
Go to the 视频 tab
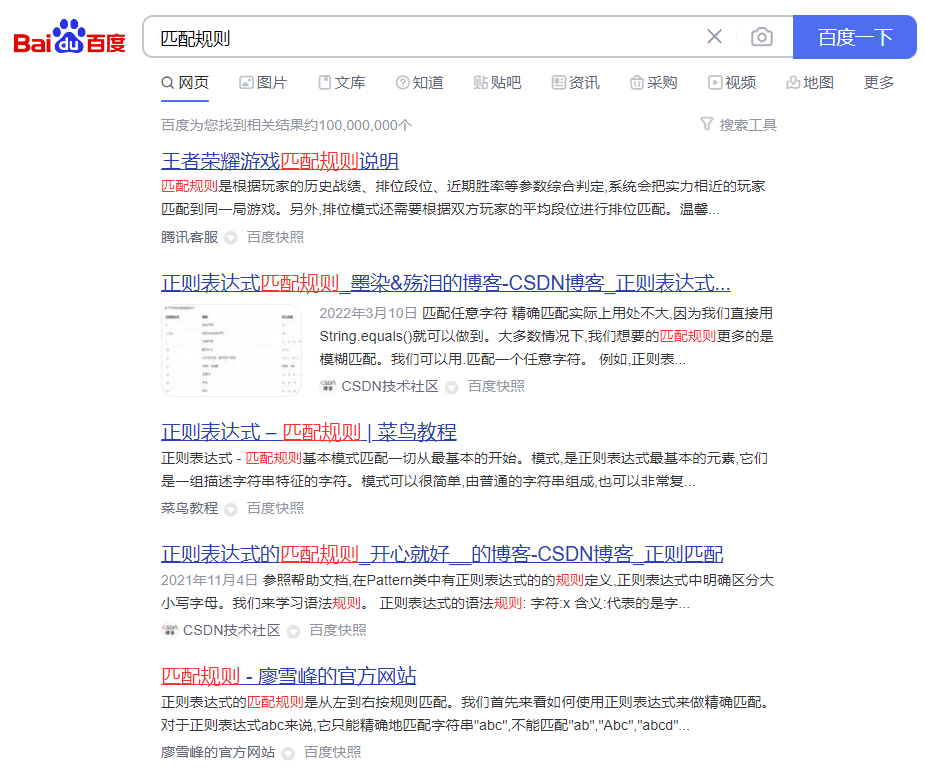coord(732,83)
